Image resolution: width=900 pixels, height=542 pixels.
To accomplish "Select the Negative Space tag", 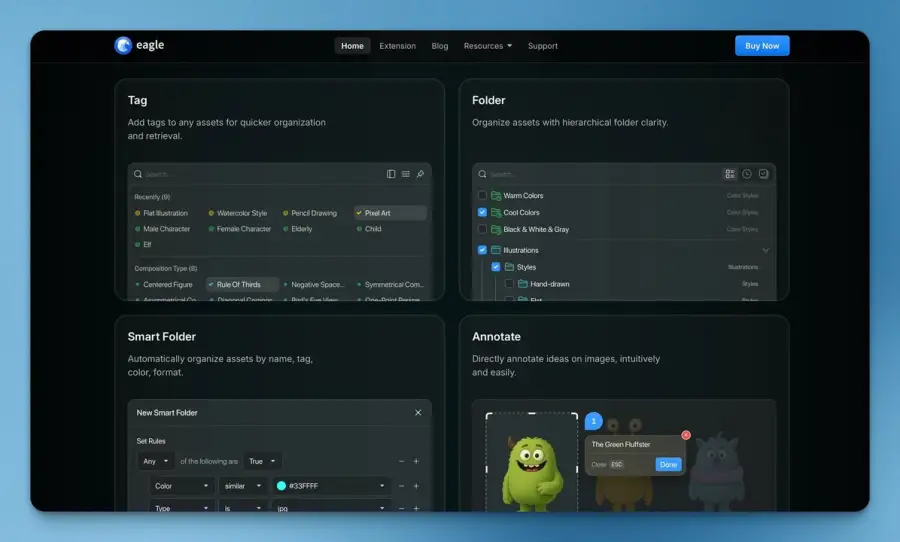I will pos(314,284).
